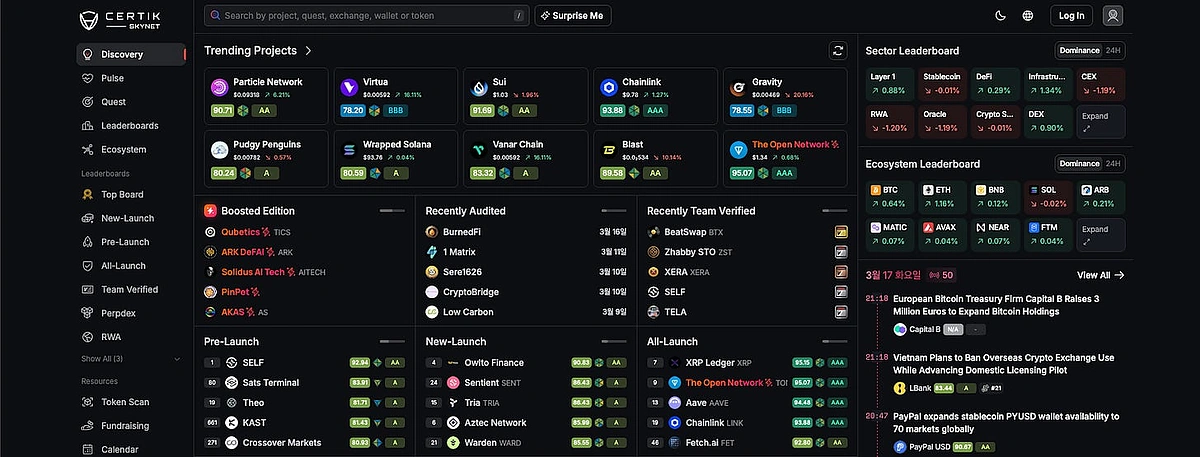
Task: Switch Sector Leaderboard to 24H view
Action: coord(1113,51)
